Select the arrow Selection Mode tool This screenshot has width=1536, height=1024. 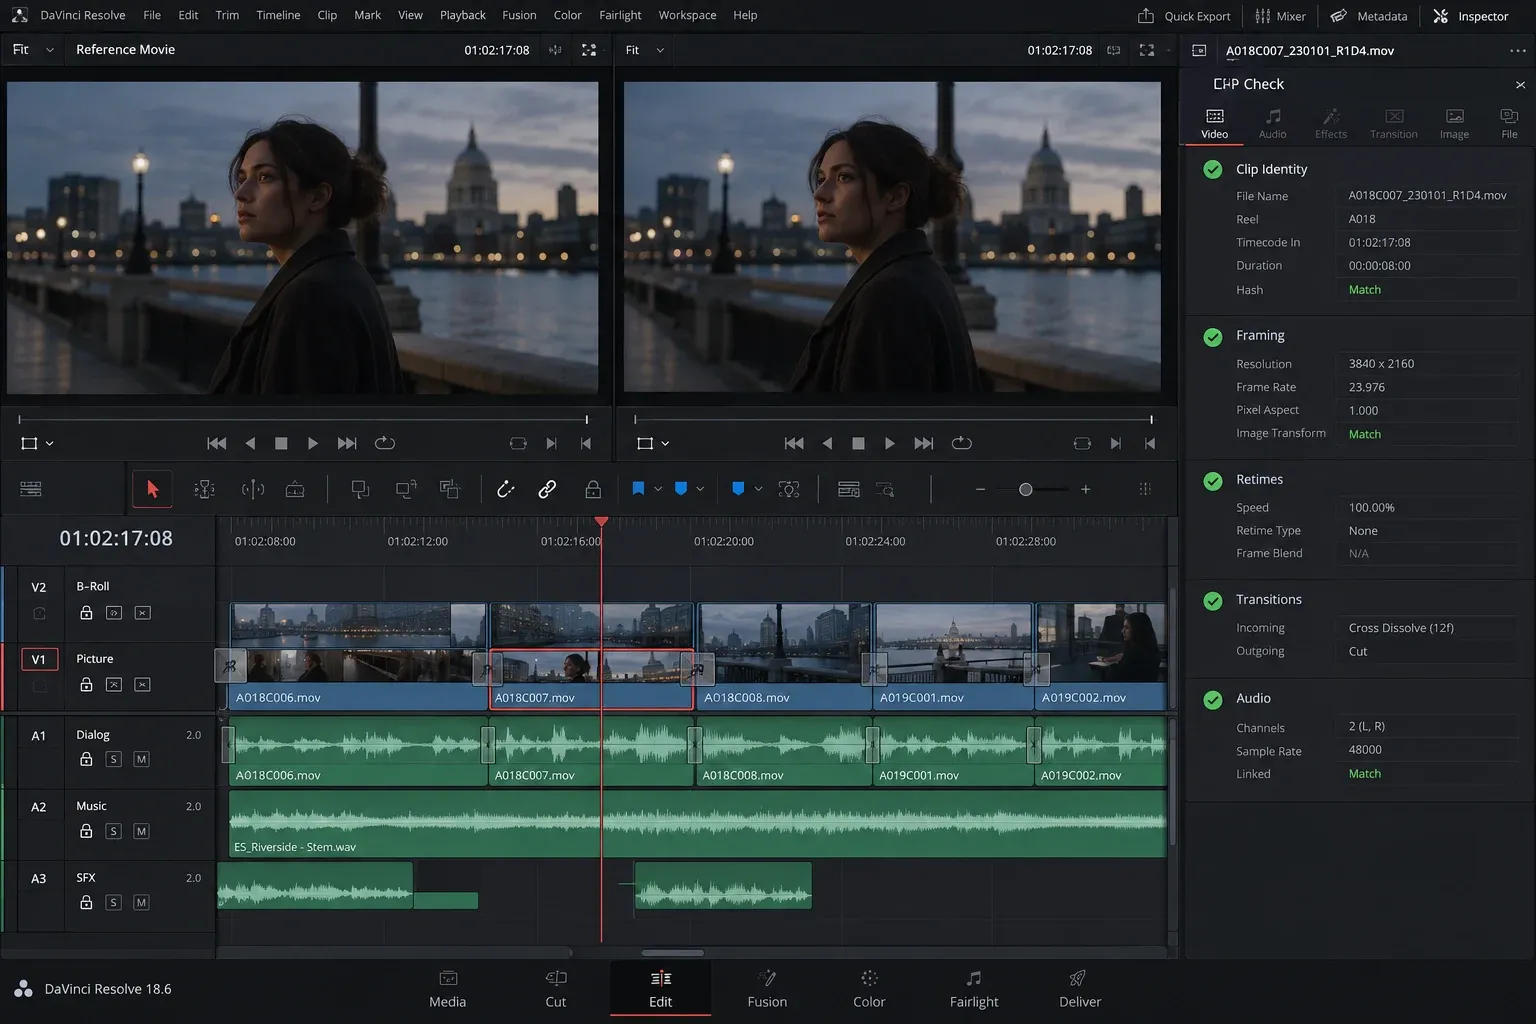(152, 489)
